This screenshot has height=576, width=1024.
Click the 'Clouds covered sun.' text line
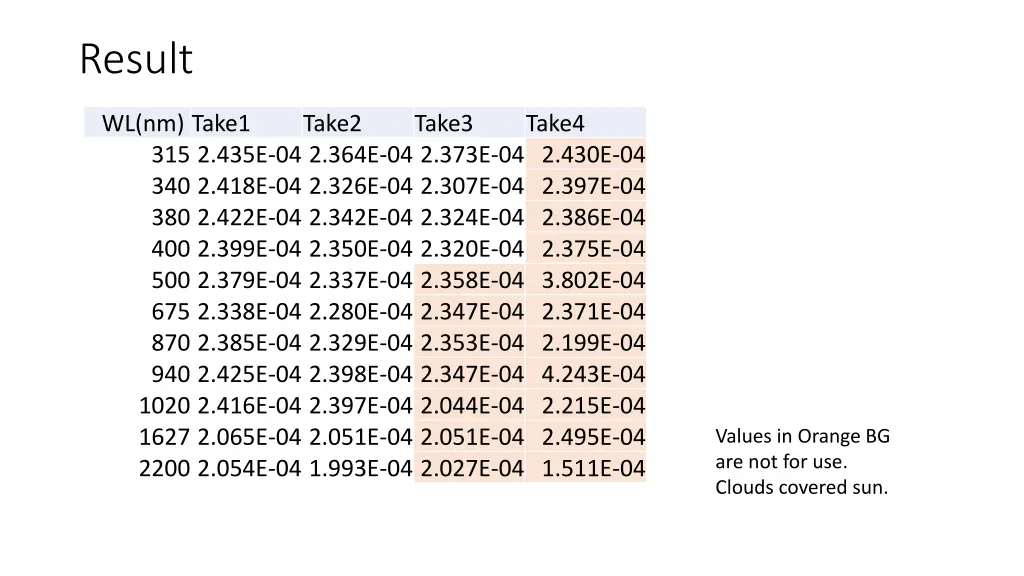coord(801,487)
